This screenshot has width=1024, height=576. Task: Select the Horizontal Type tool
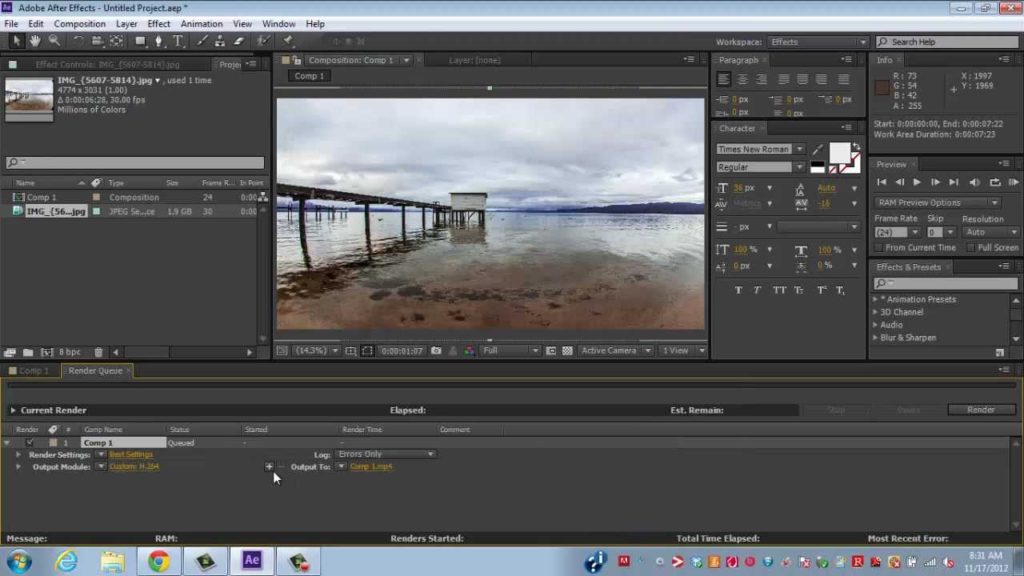click(178, 41)
